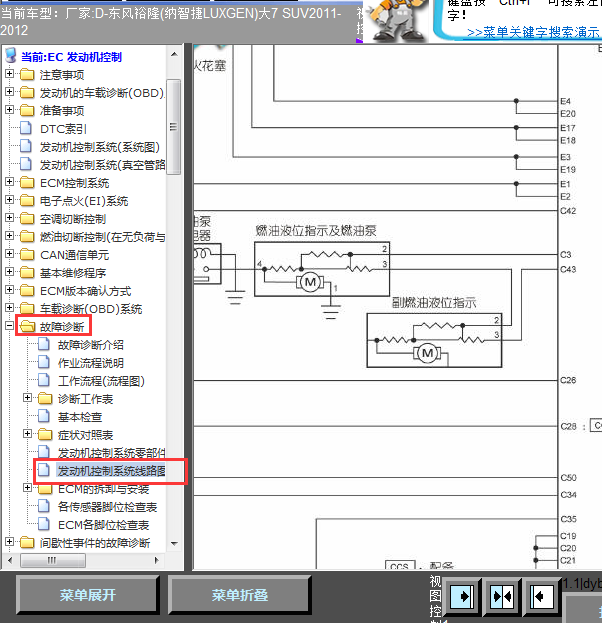
Task: Expand the ECM控制系统 folder node
Action: coord(10,182)
